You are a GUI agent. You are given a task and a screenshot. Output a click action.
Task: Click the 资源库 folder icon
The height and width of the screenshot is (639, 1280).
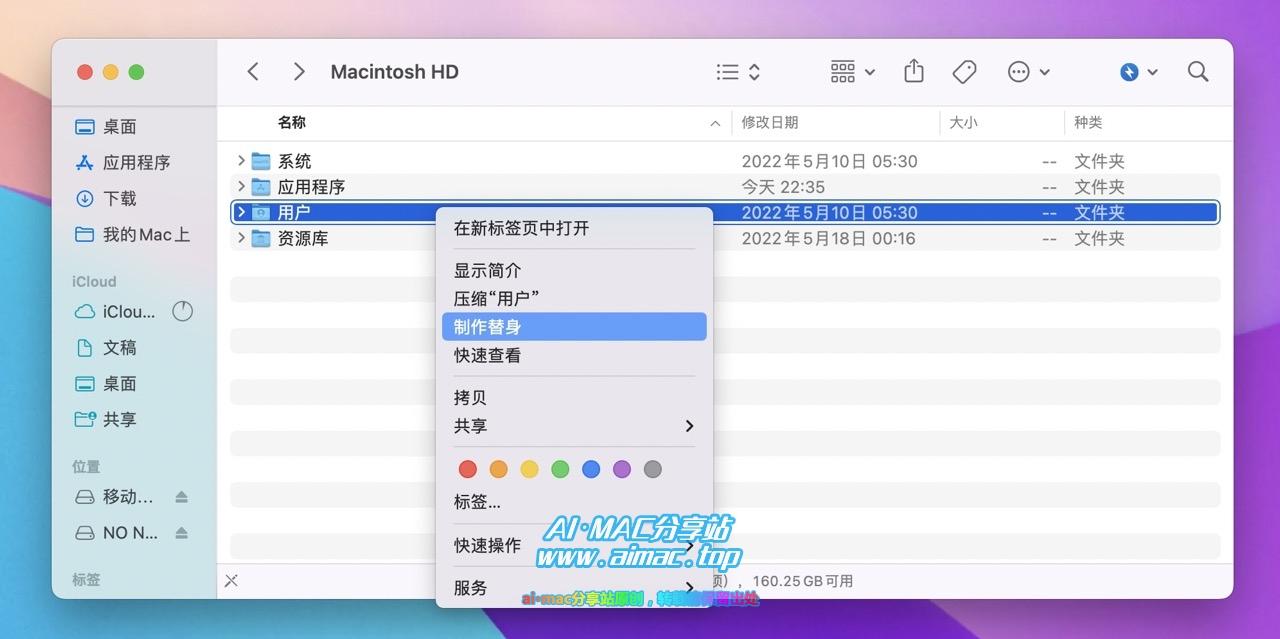pyautogui.click(x=261, y=238)
